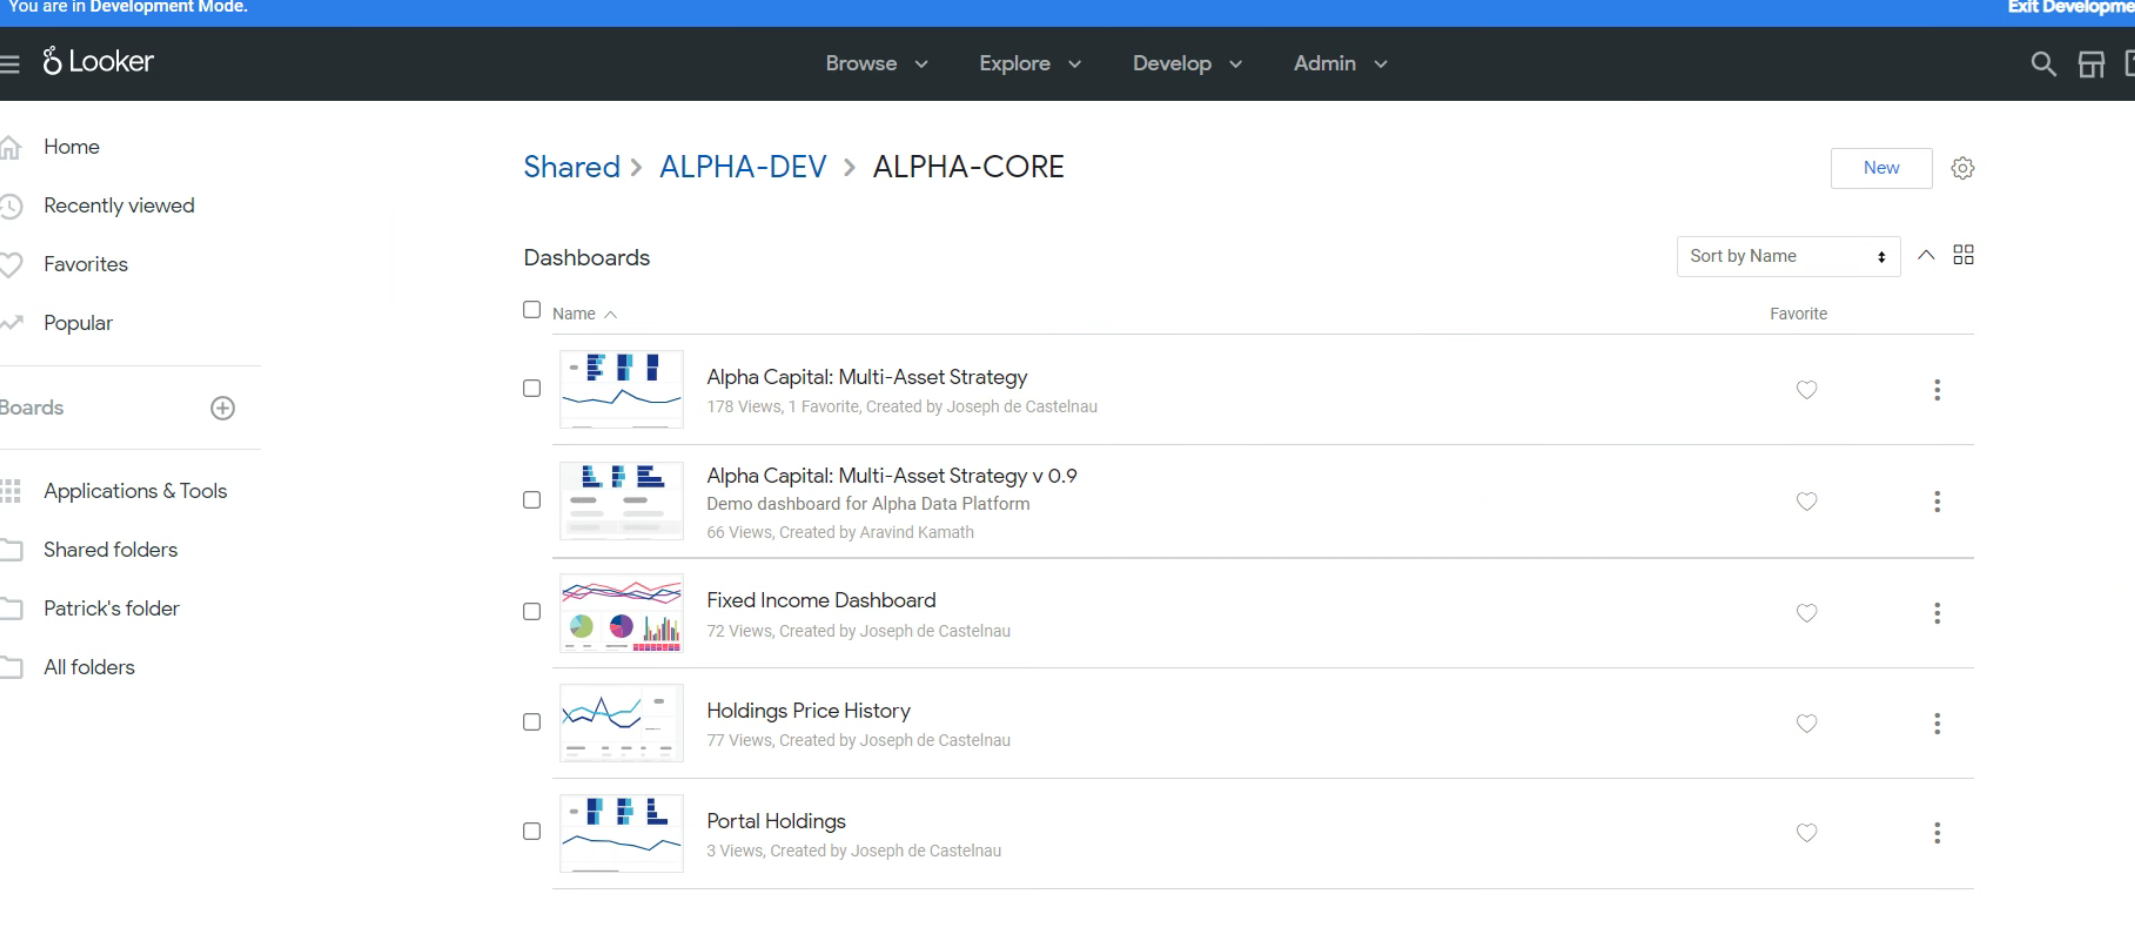Open Portal Holdings thumbnail
The height and width of the screenshot is (935, 2135).
point(621,833)
